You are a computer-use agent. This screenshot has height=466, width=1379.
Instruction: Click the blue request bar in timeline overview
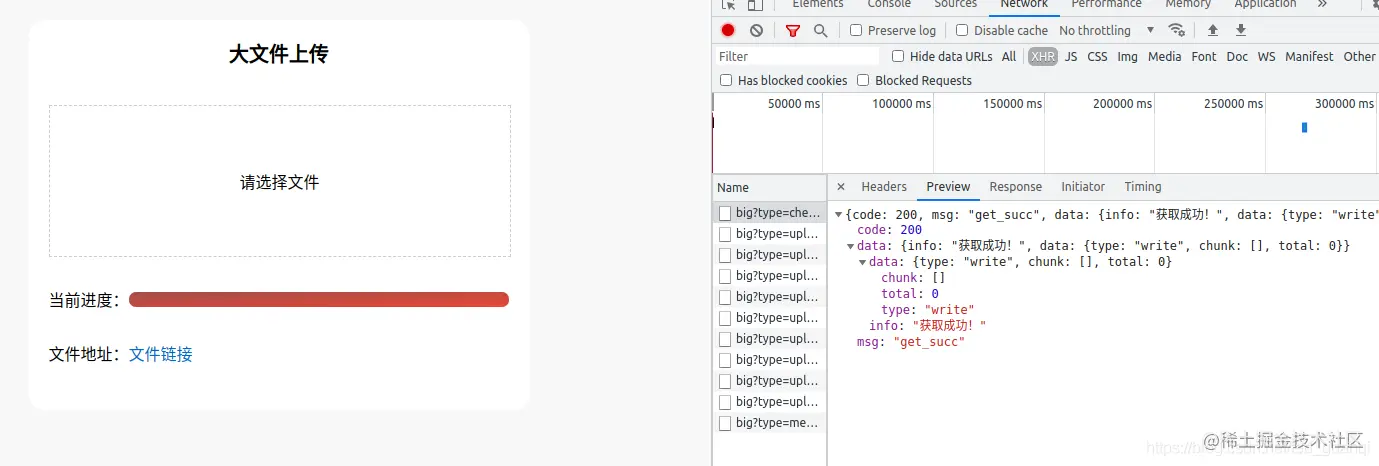pos(1304,128)
